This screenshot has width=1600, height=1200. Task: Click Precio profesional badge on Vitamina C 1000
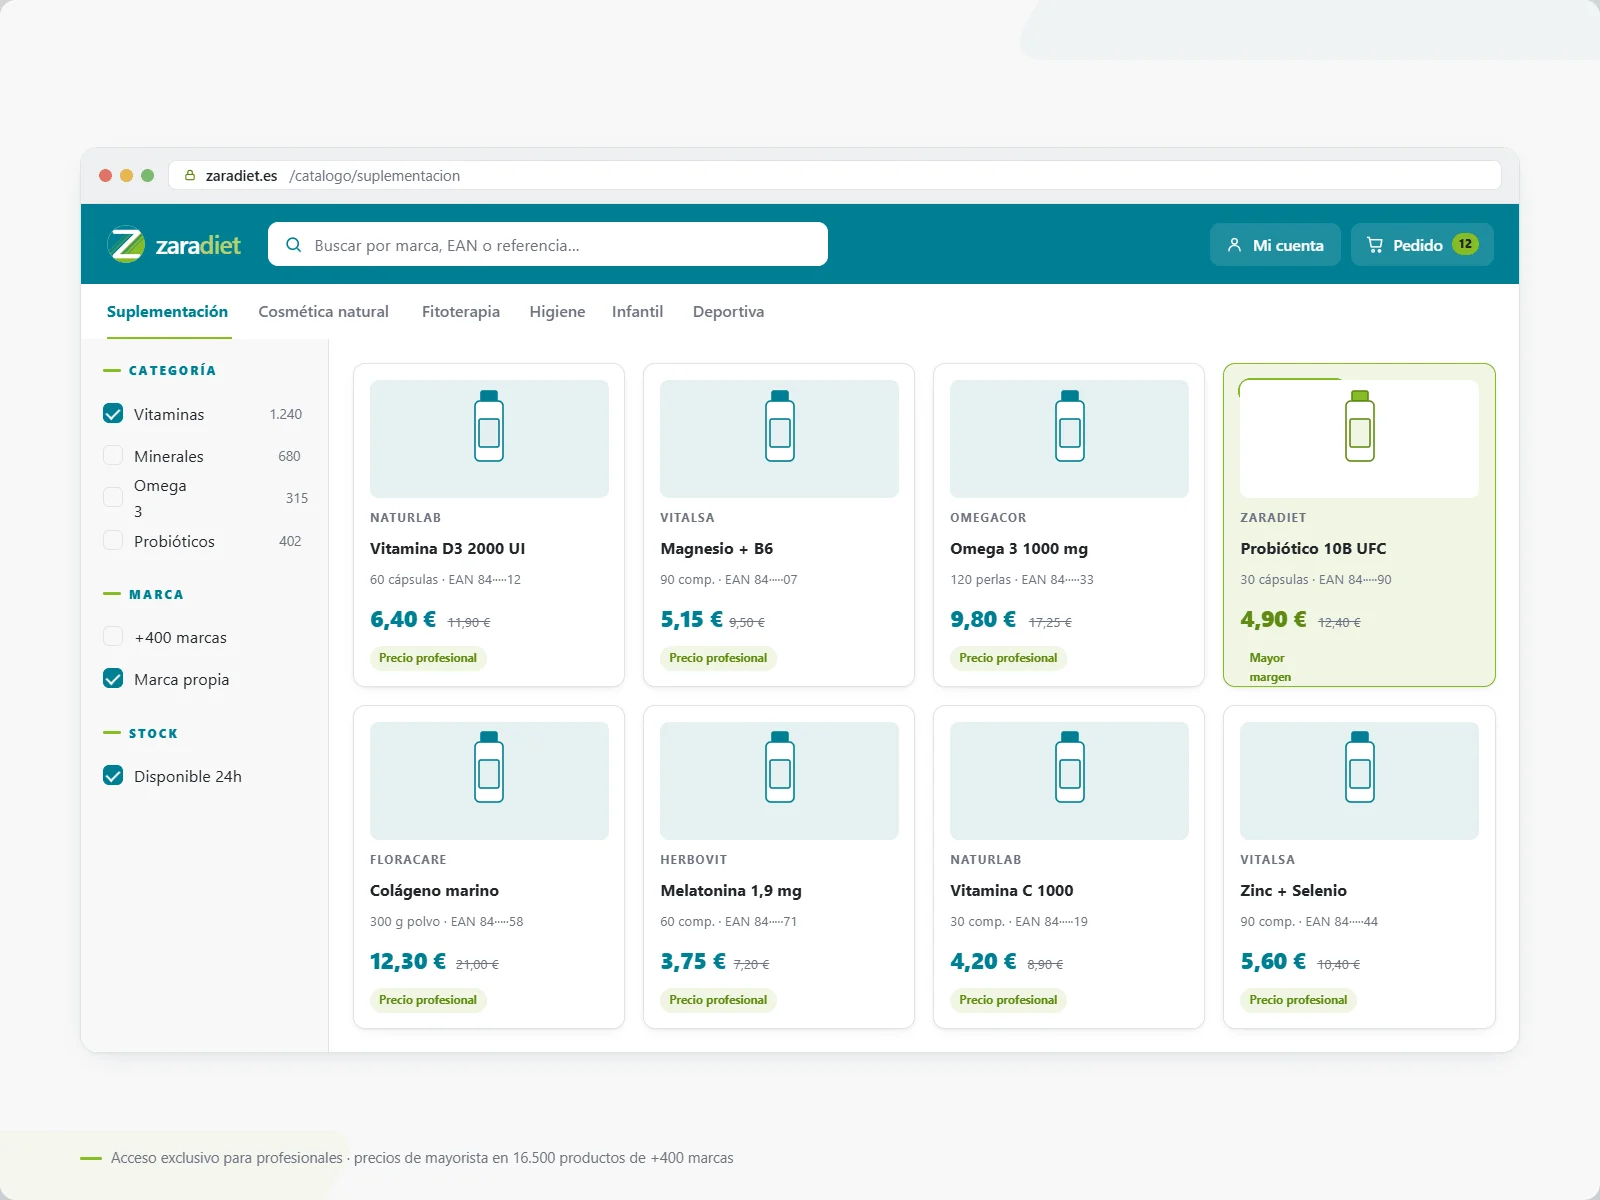coord(1008,1000)
